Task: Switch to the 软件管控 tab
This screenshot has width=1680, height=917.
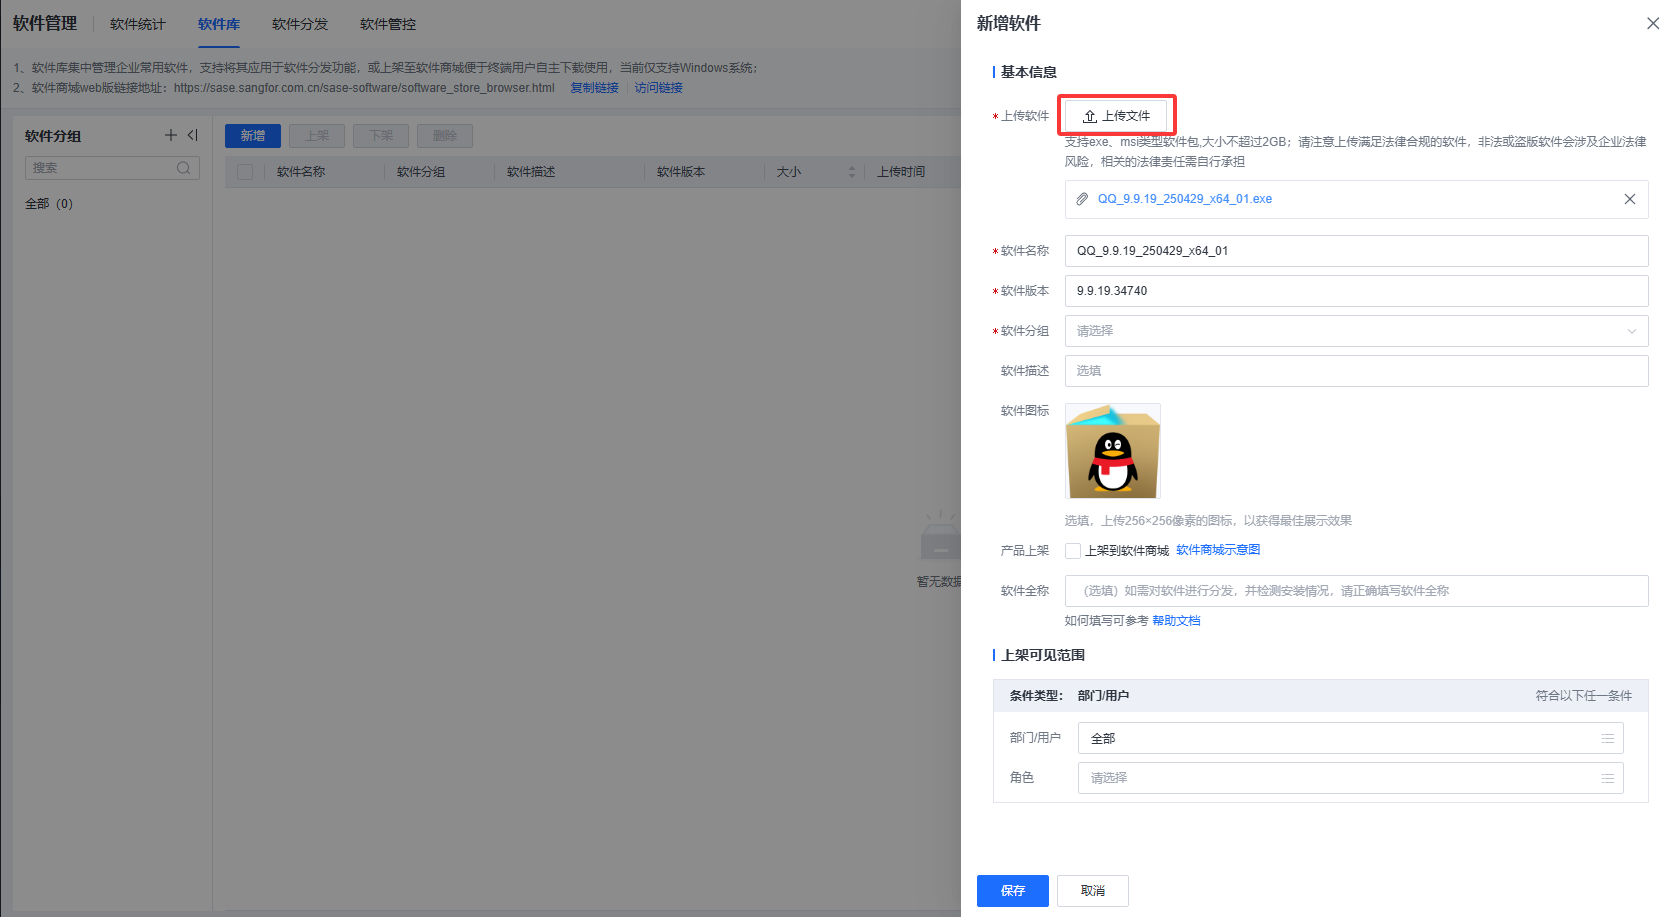Action: click(388, 24)
